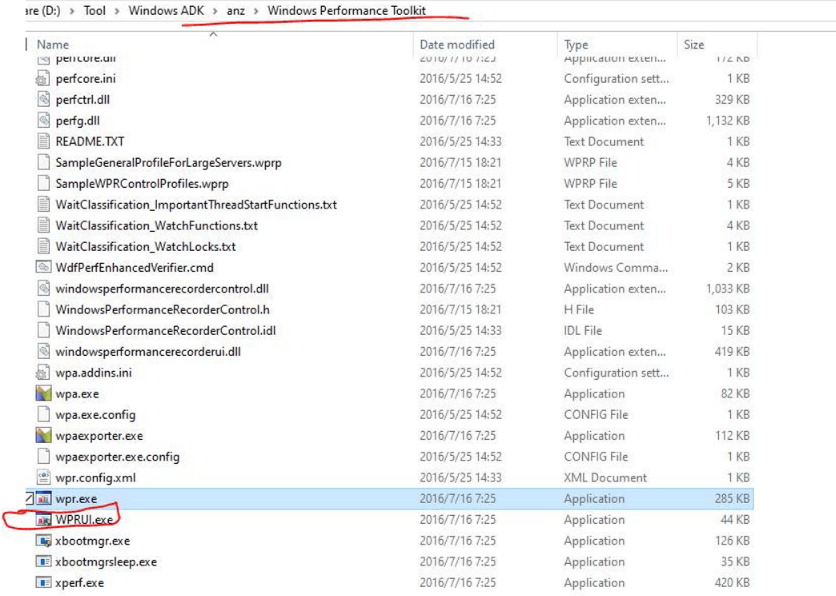The image size is (836, 596).
Task: Select the README.TXT file name
Action: click(90, 142)
